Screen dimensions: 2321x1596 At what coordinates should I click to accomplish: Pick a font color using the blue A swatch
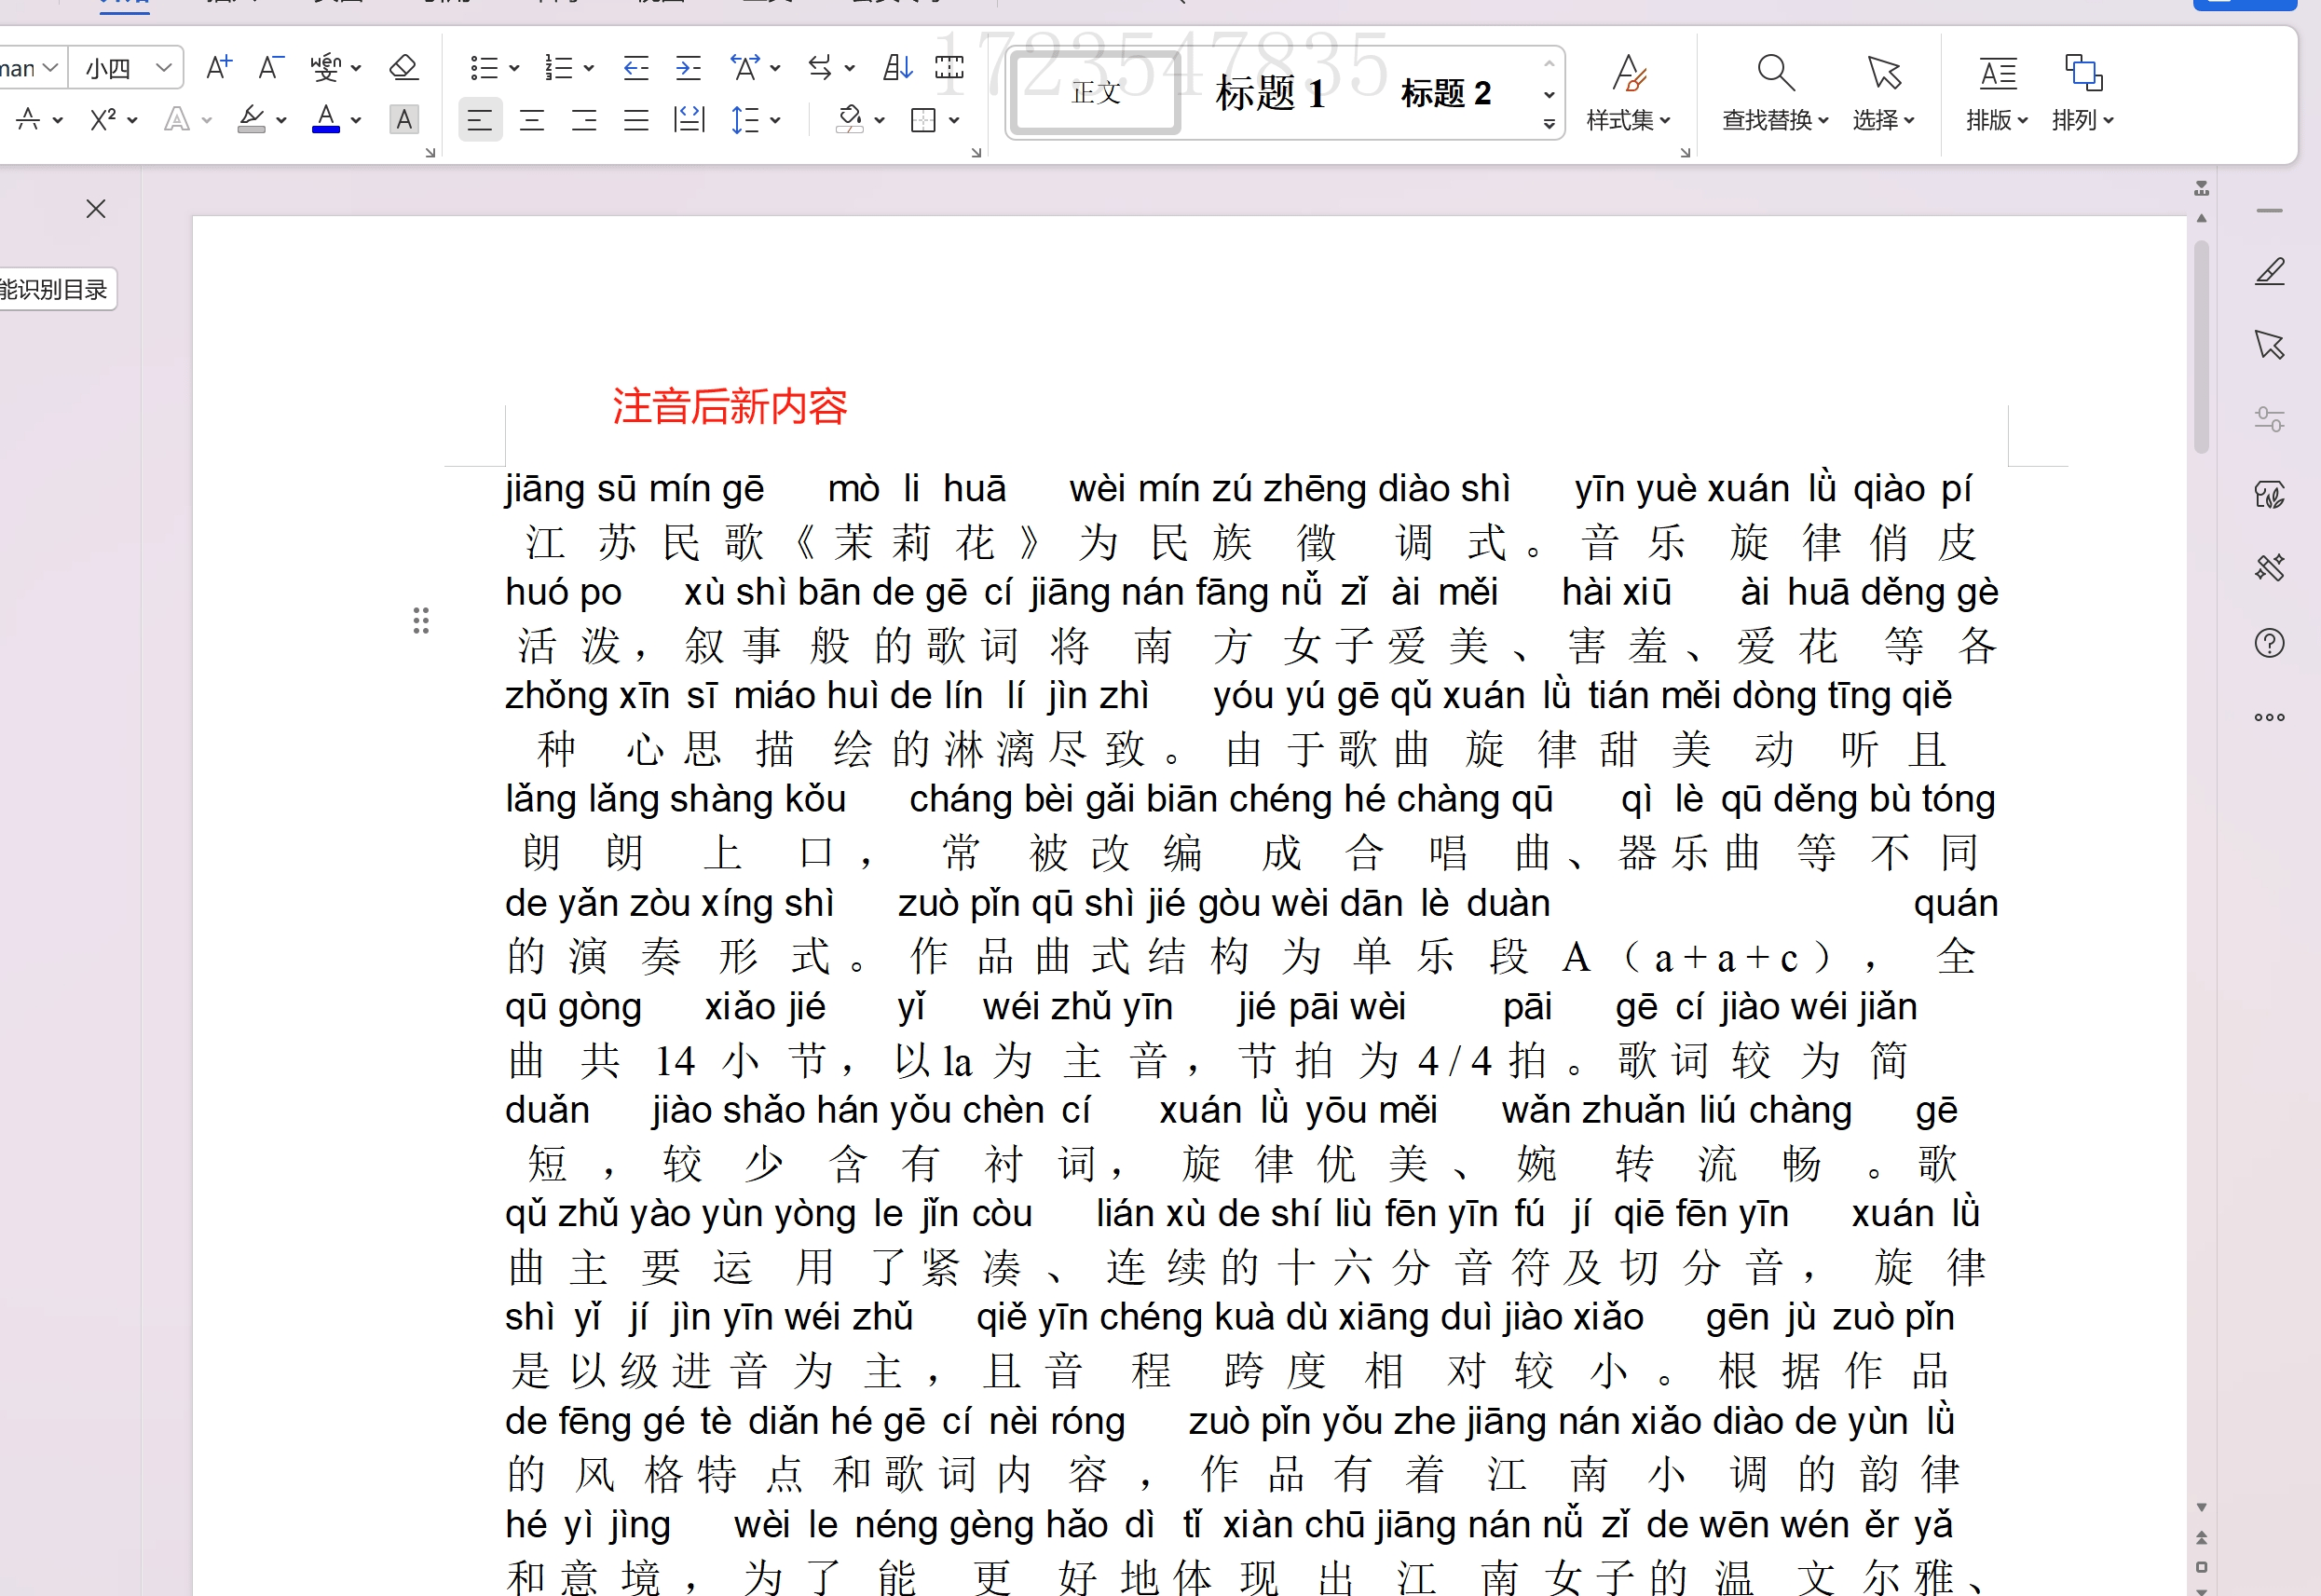click(x=325, y=118)
